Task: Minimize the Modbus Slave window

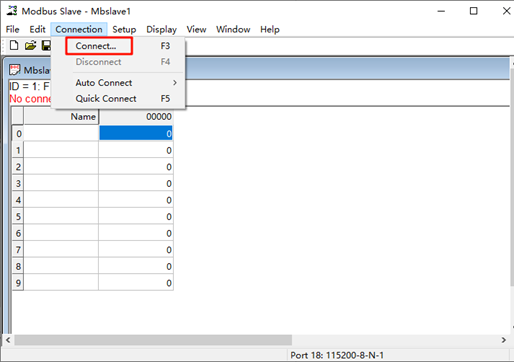Action: pyautogui.click(x=441, y=11)
